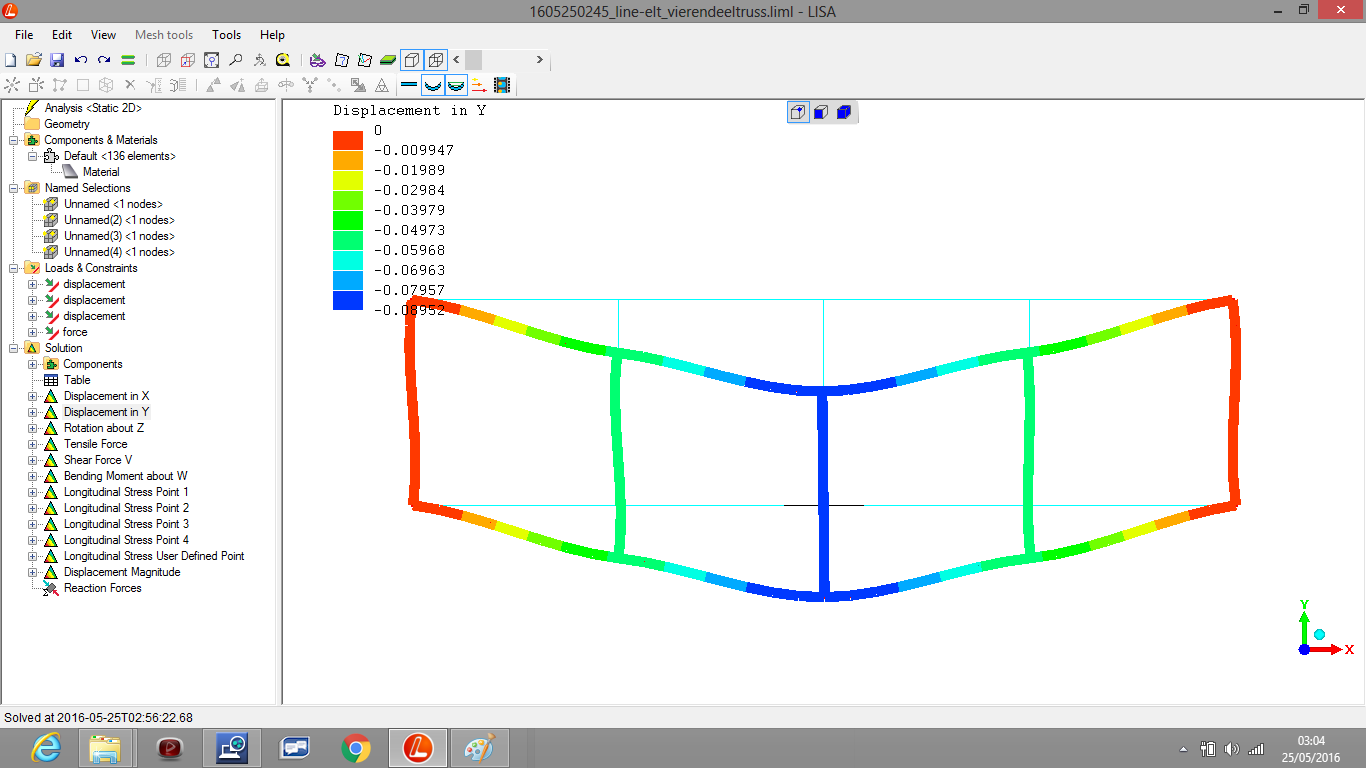
Task: Open Google Chrome from the taskbar
Action: click(x=356, y=747)
